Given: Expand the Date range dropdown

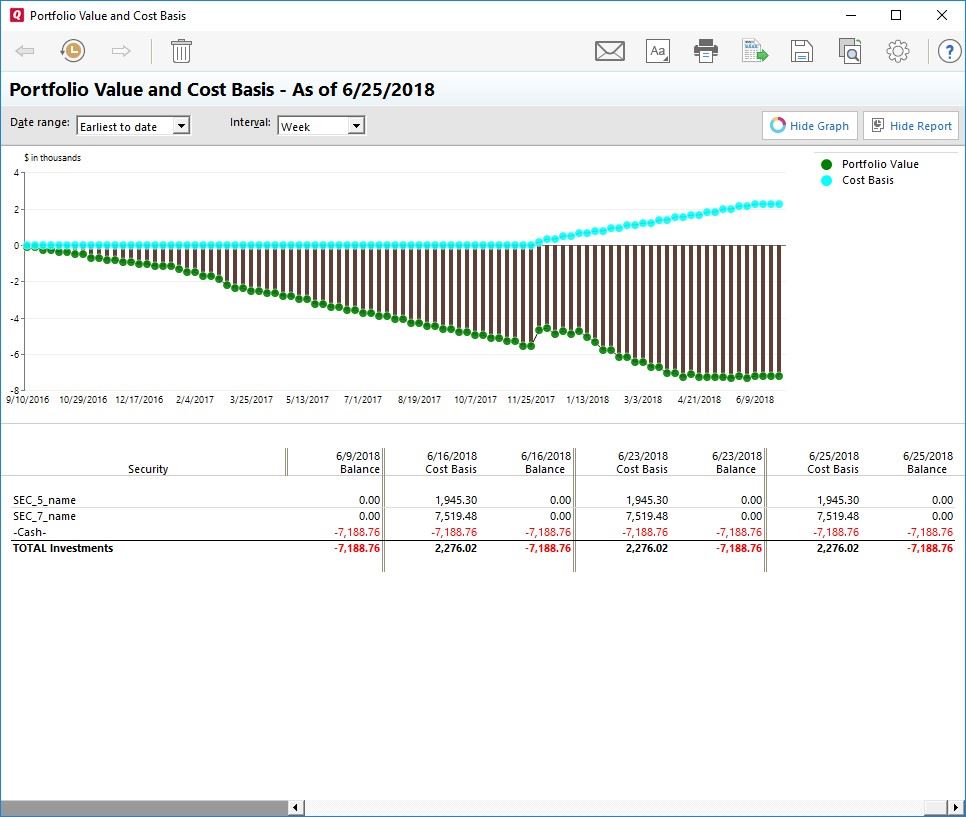Looking at the screenshot, I should coord(180,126).
